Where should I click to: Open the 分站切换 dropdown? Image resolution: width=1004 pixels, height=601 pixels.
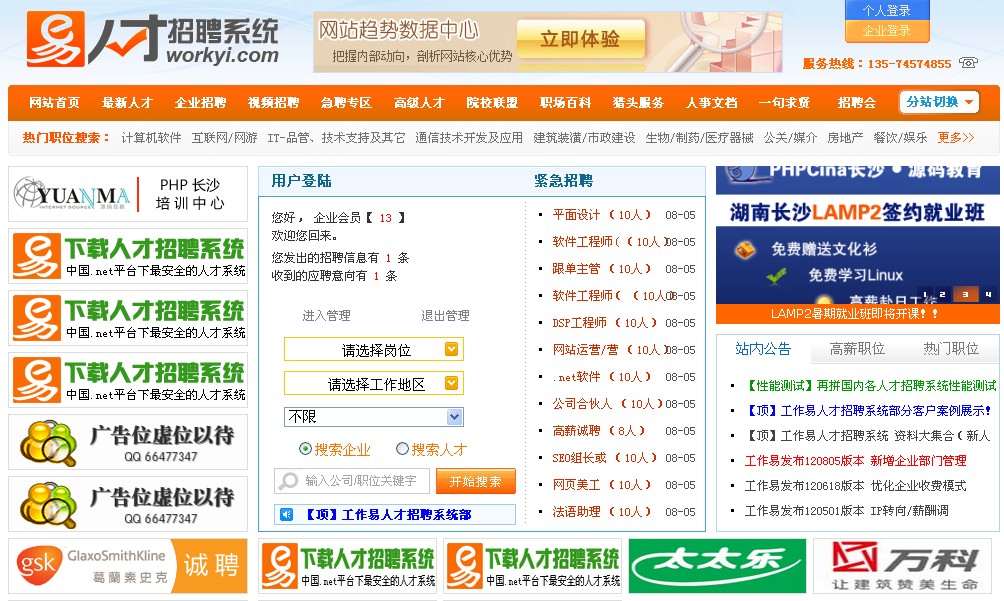click(939, 102)
